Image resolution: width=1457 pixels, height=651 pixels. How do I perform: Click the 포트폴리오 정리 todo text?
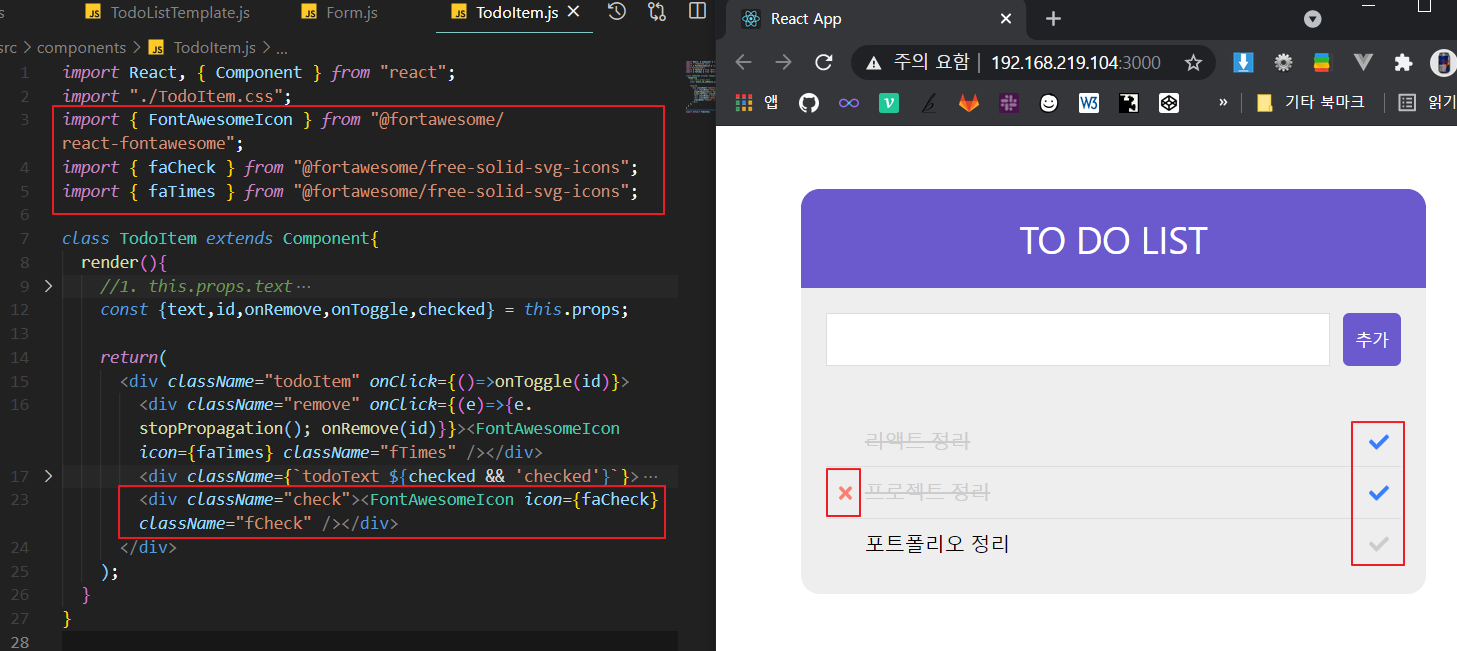pos(937,545)
